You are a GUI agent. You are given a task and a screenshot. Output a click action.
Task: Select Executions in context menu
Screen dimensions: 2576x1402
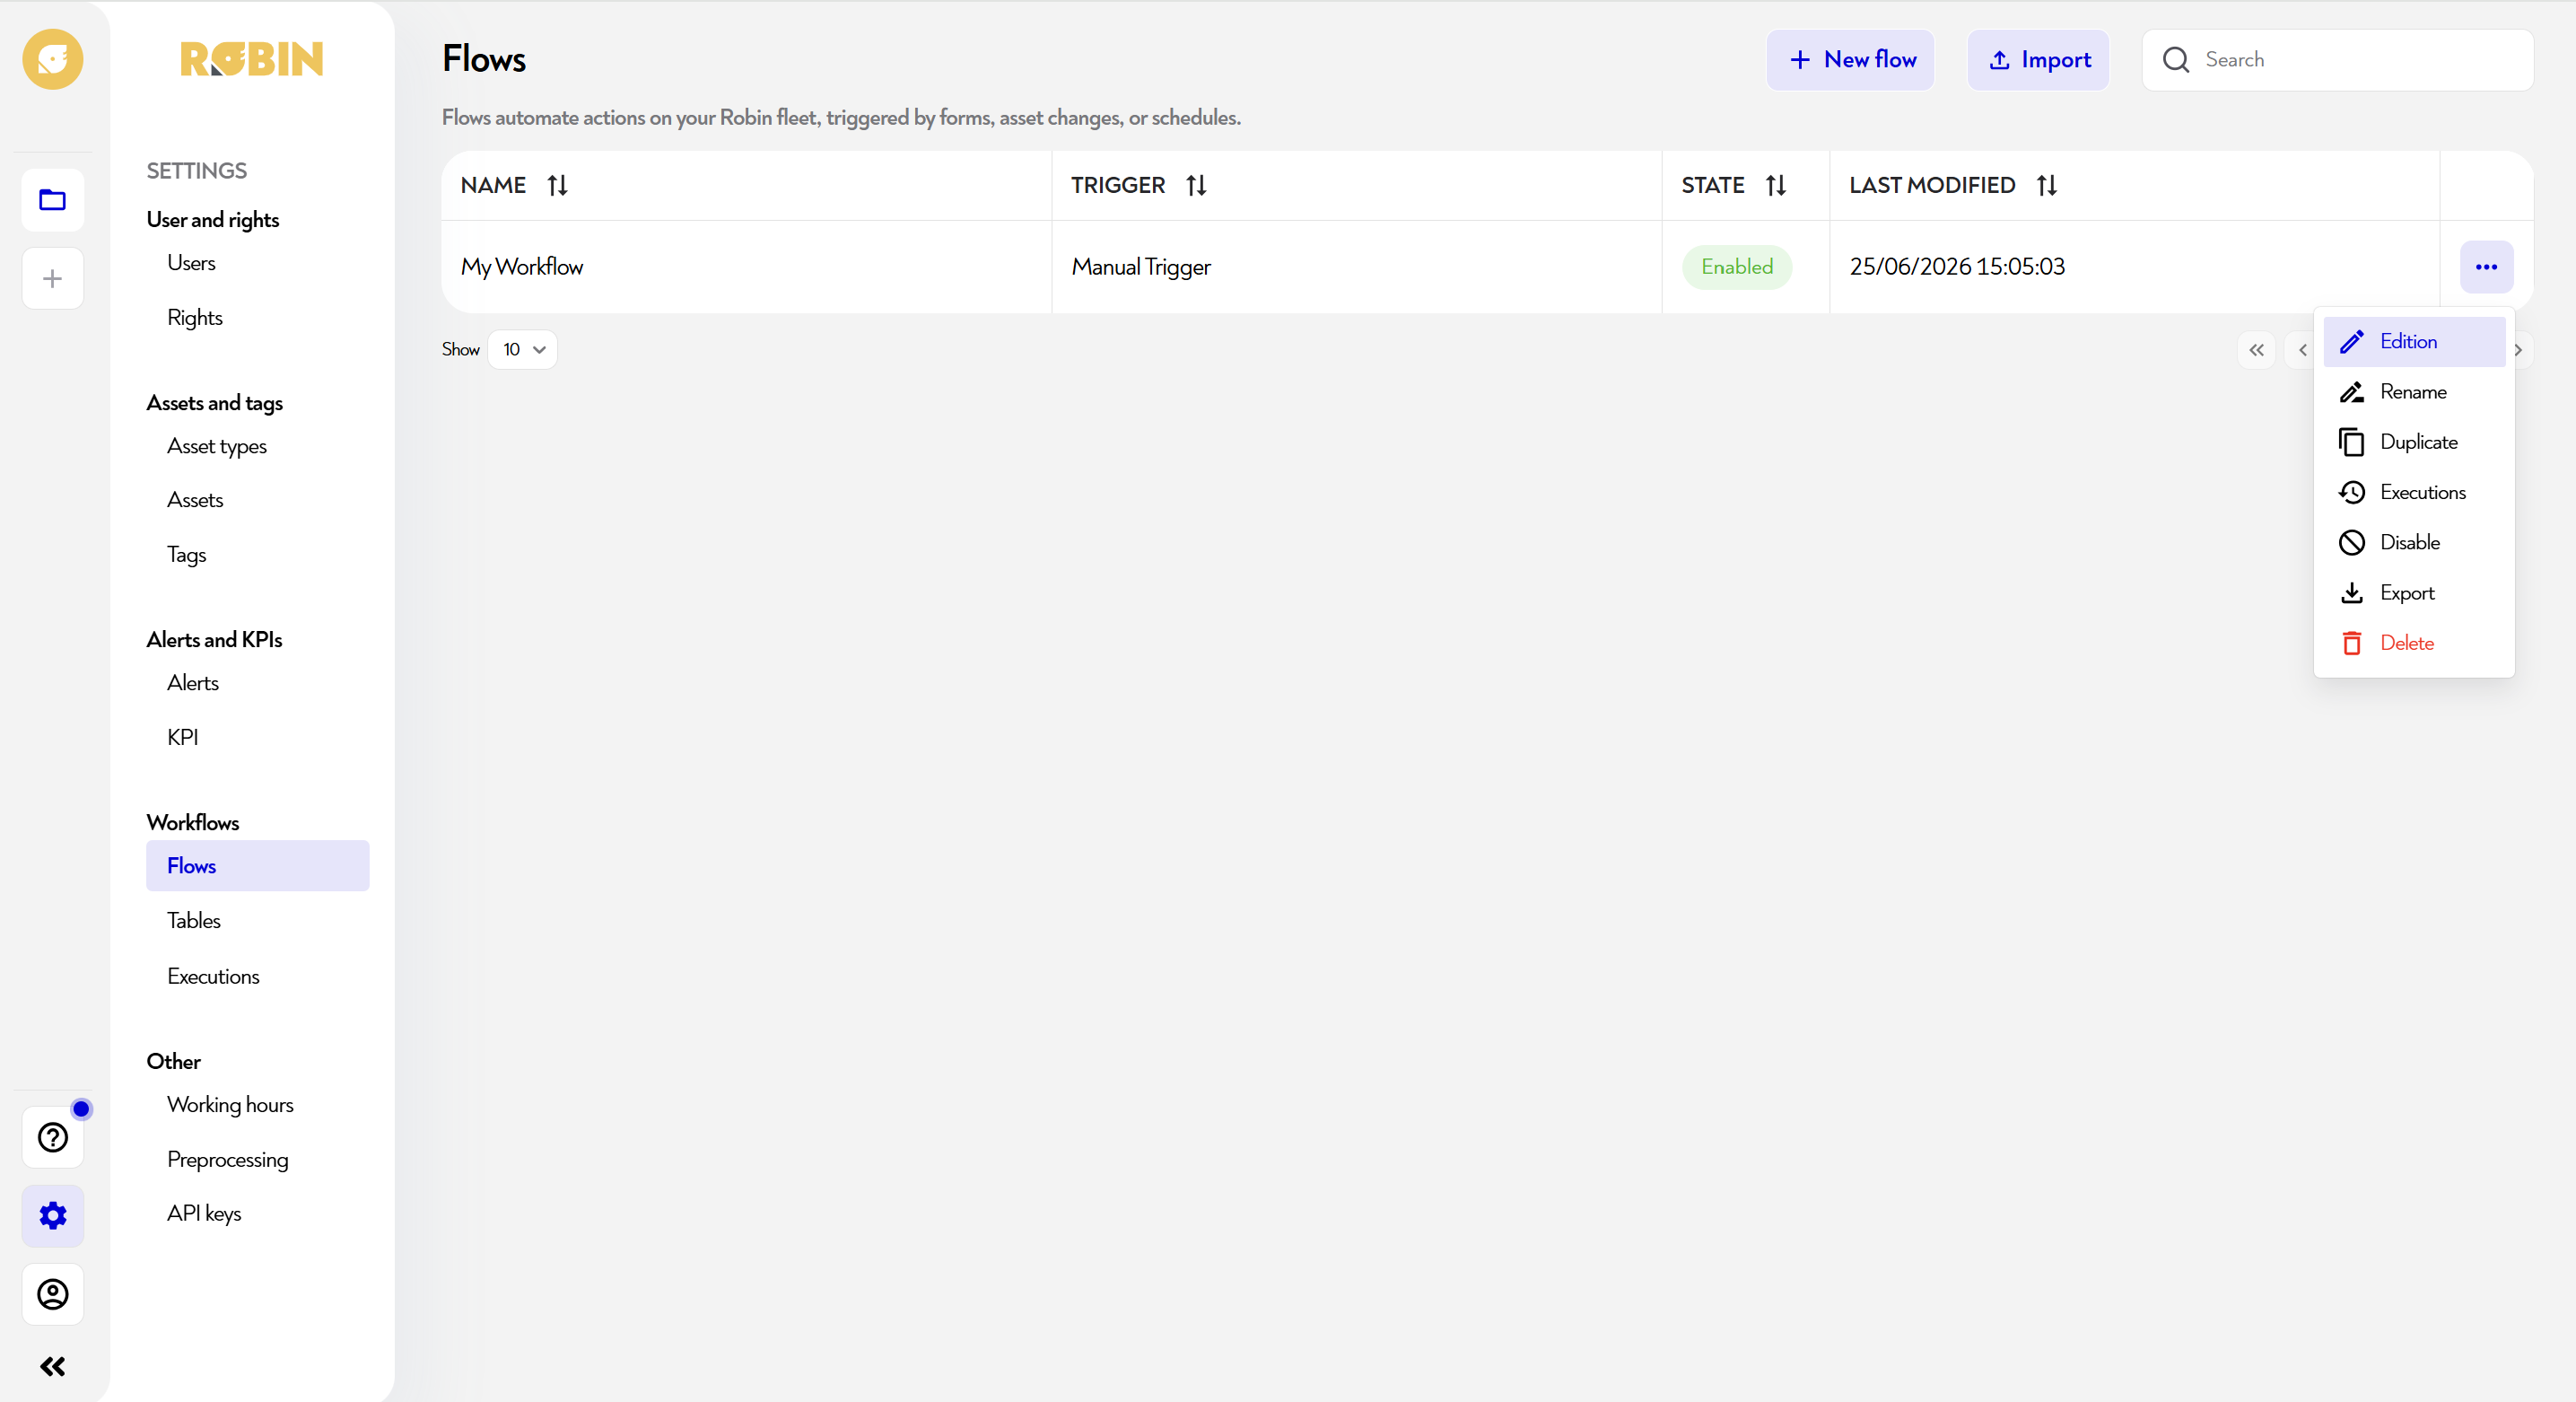[2414, 492]
